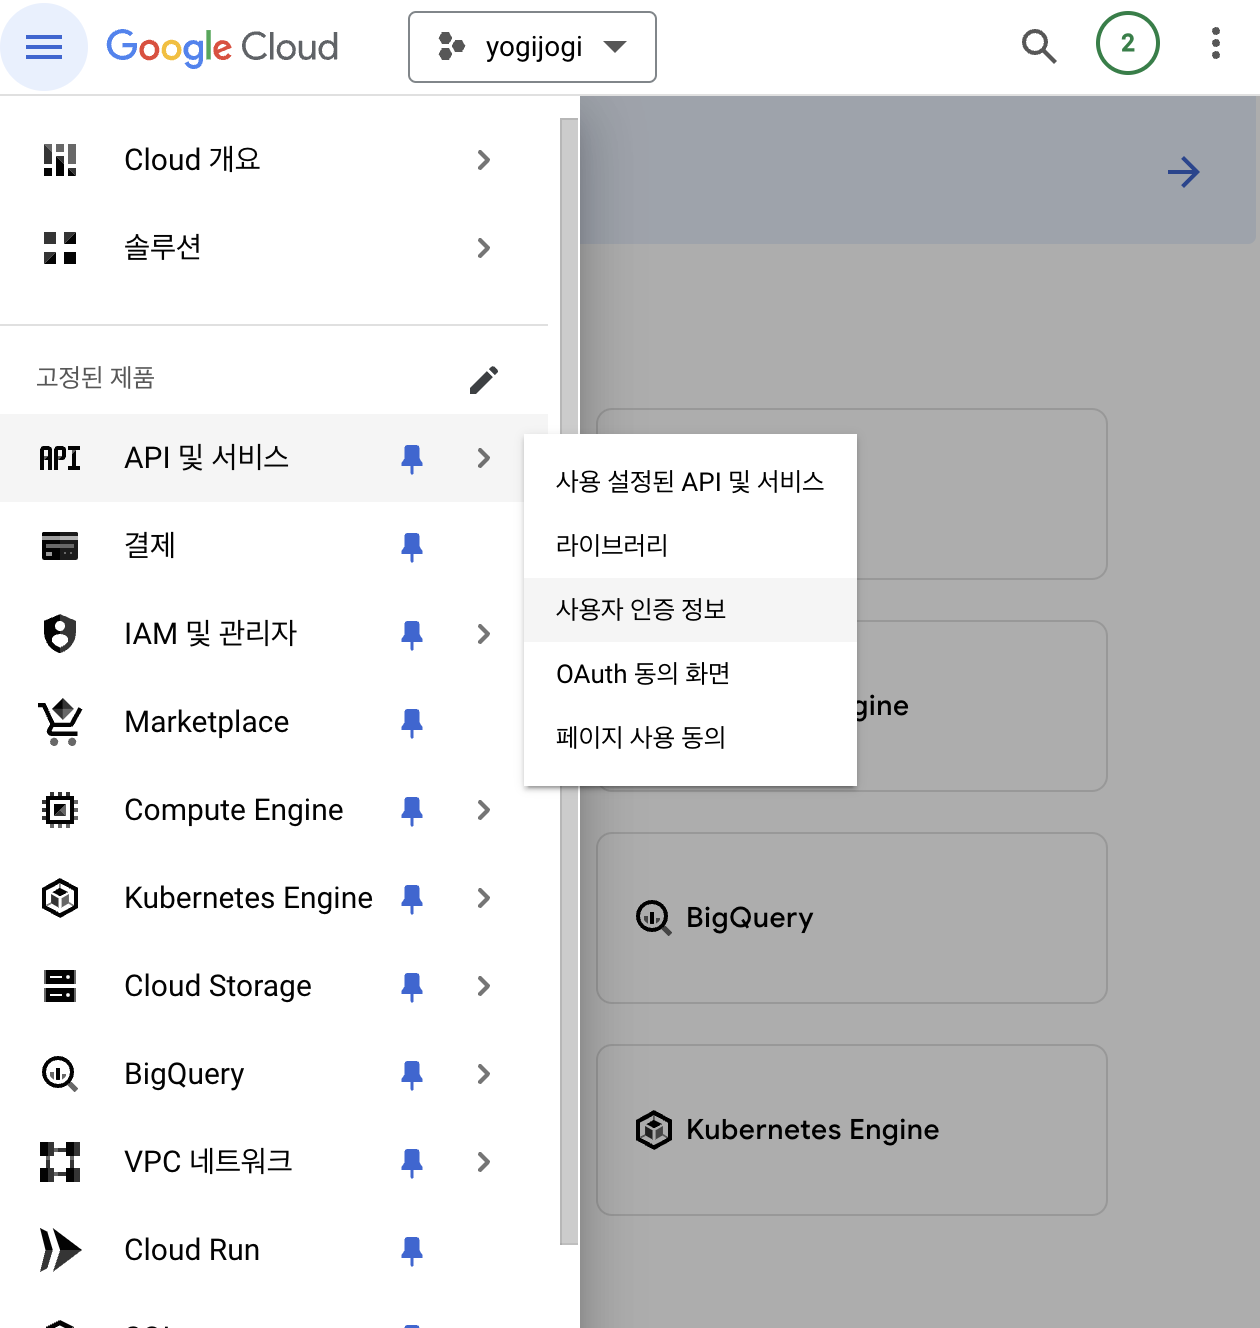Click the Marketplace shopping cart icon
The height and width of the screenshot is (1328, 1260).
click(59, 721)
